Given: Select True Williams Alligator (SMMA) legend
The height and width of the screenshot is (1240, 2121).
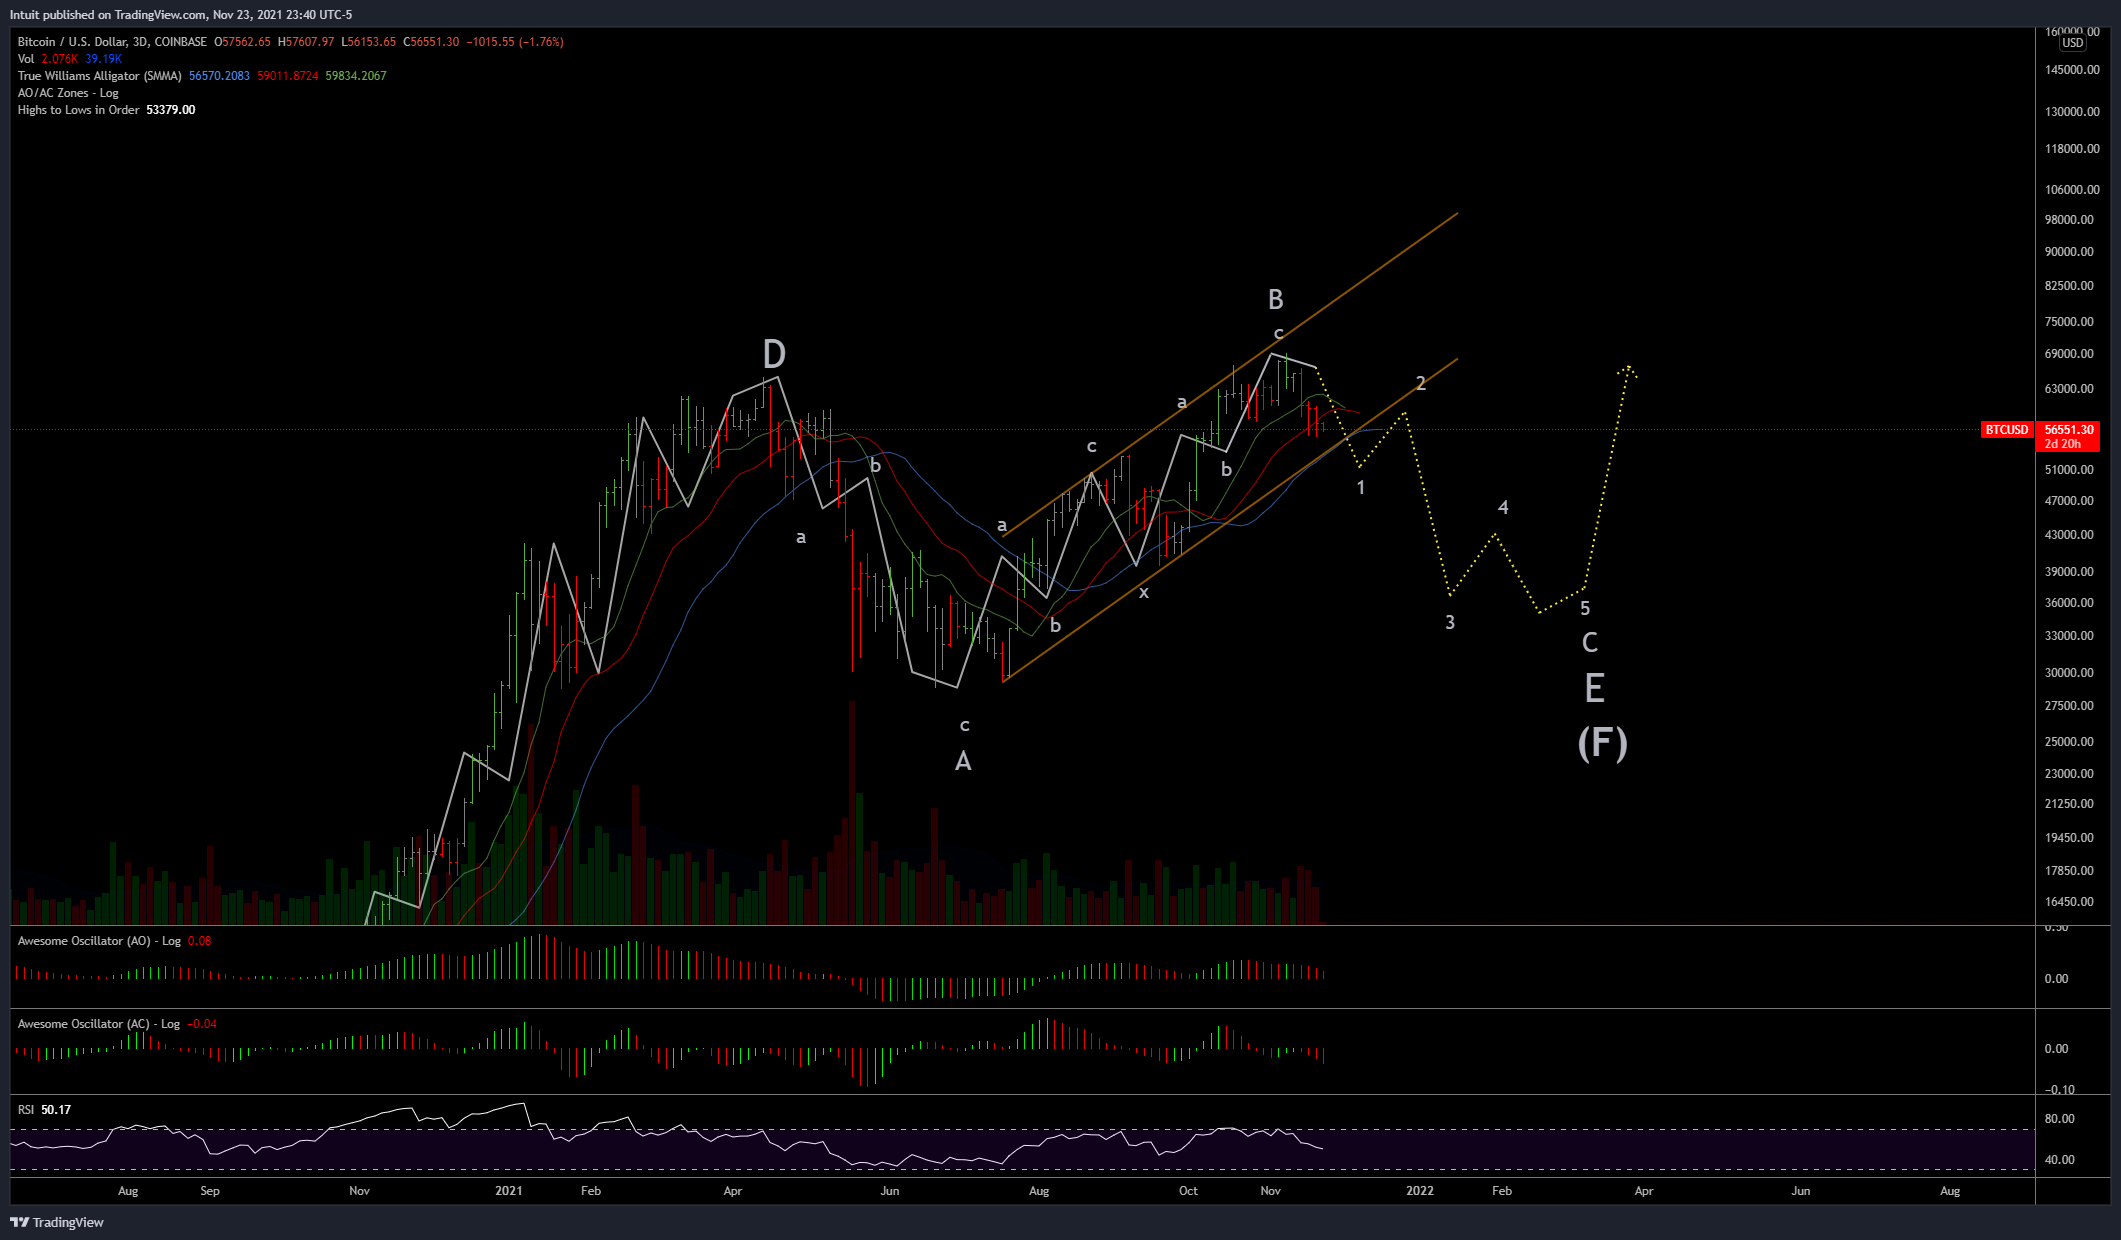Looking at the screenshot, I should pos(99,76).
